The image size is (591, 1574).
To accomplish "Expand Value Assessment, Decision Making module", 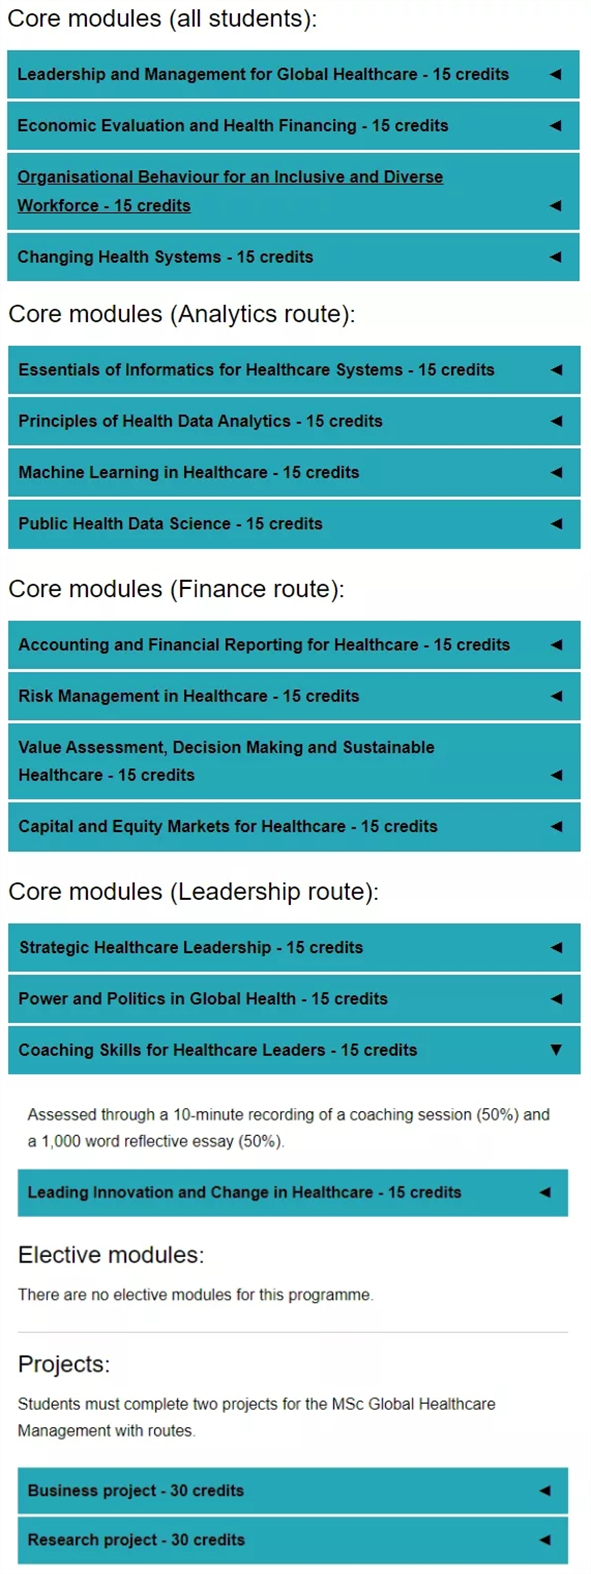I will pos(294,761).
